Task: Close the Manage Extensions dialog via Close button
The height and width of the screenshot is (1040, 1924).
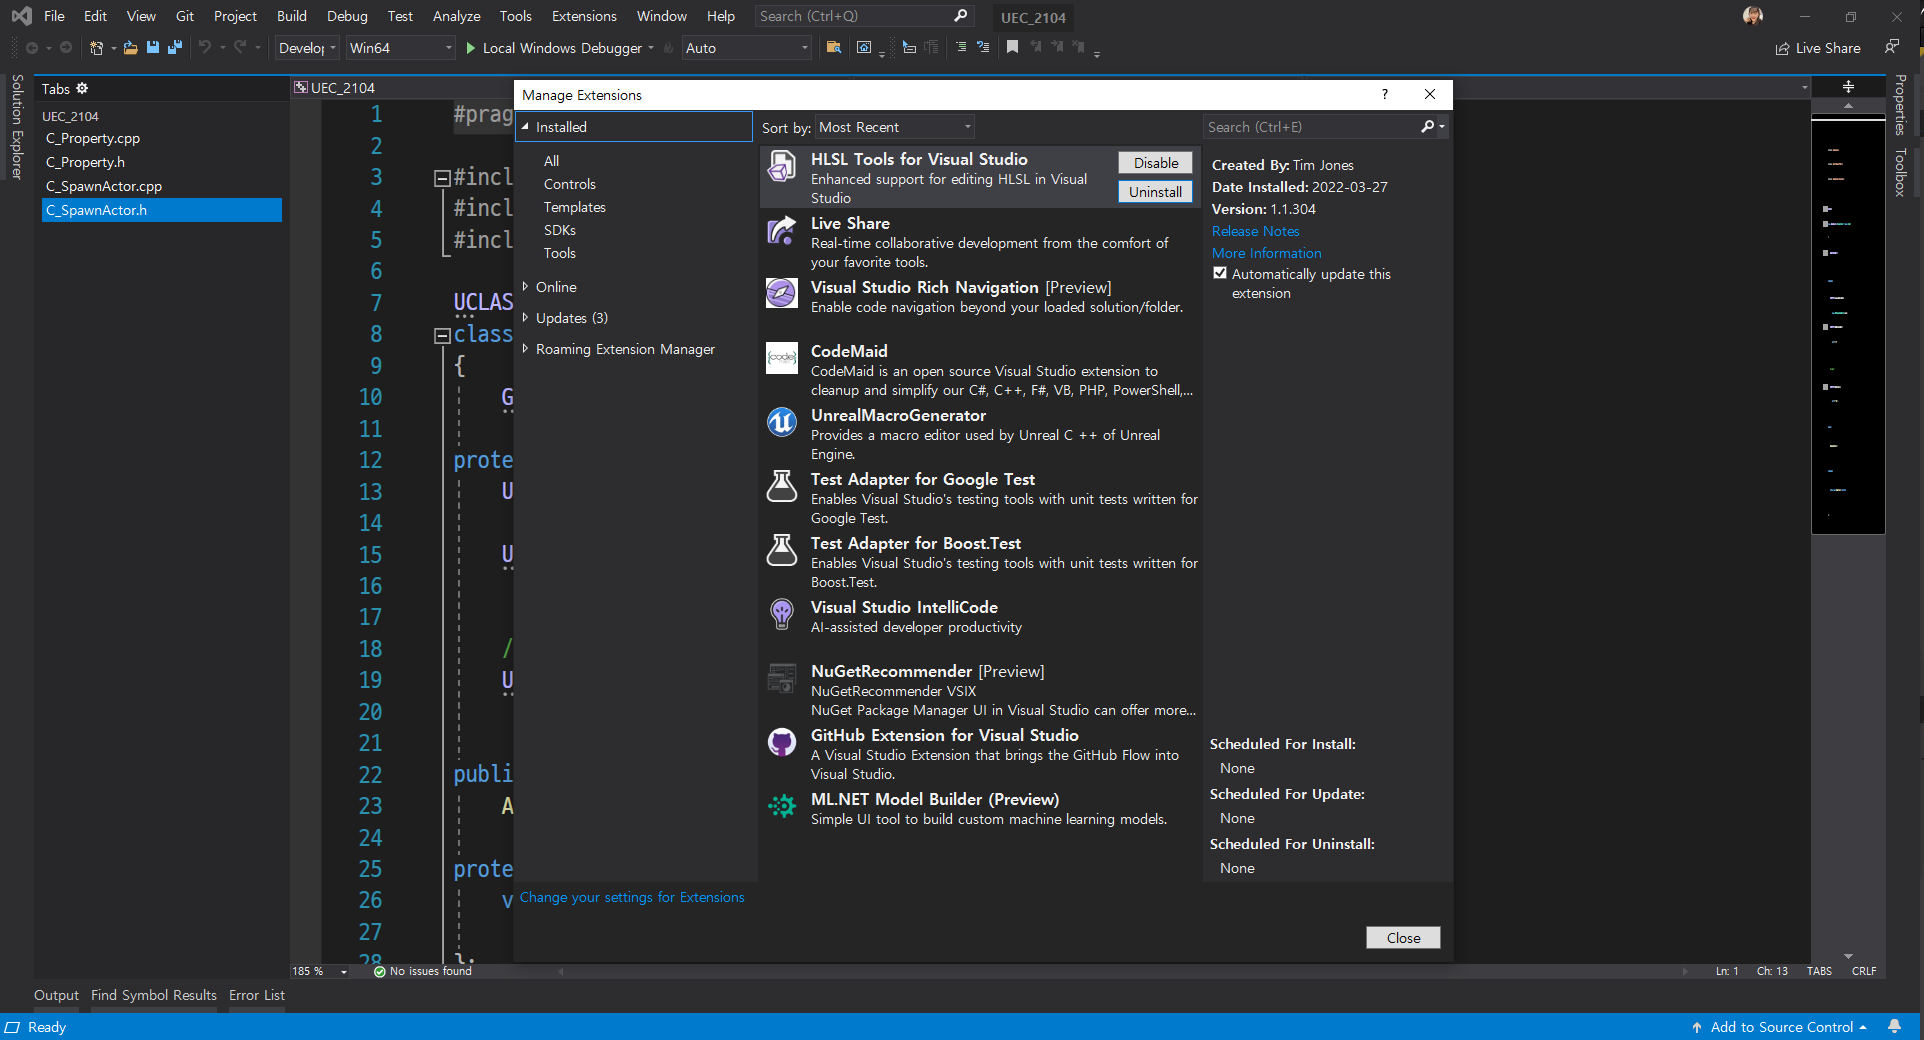Action: click(x=1403, y=937)
